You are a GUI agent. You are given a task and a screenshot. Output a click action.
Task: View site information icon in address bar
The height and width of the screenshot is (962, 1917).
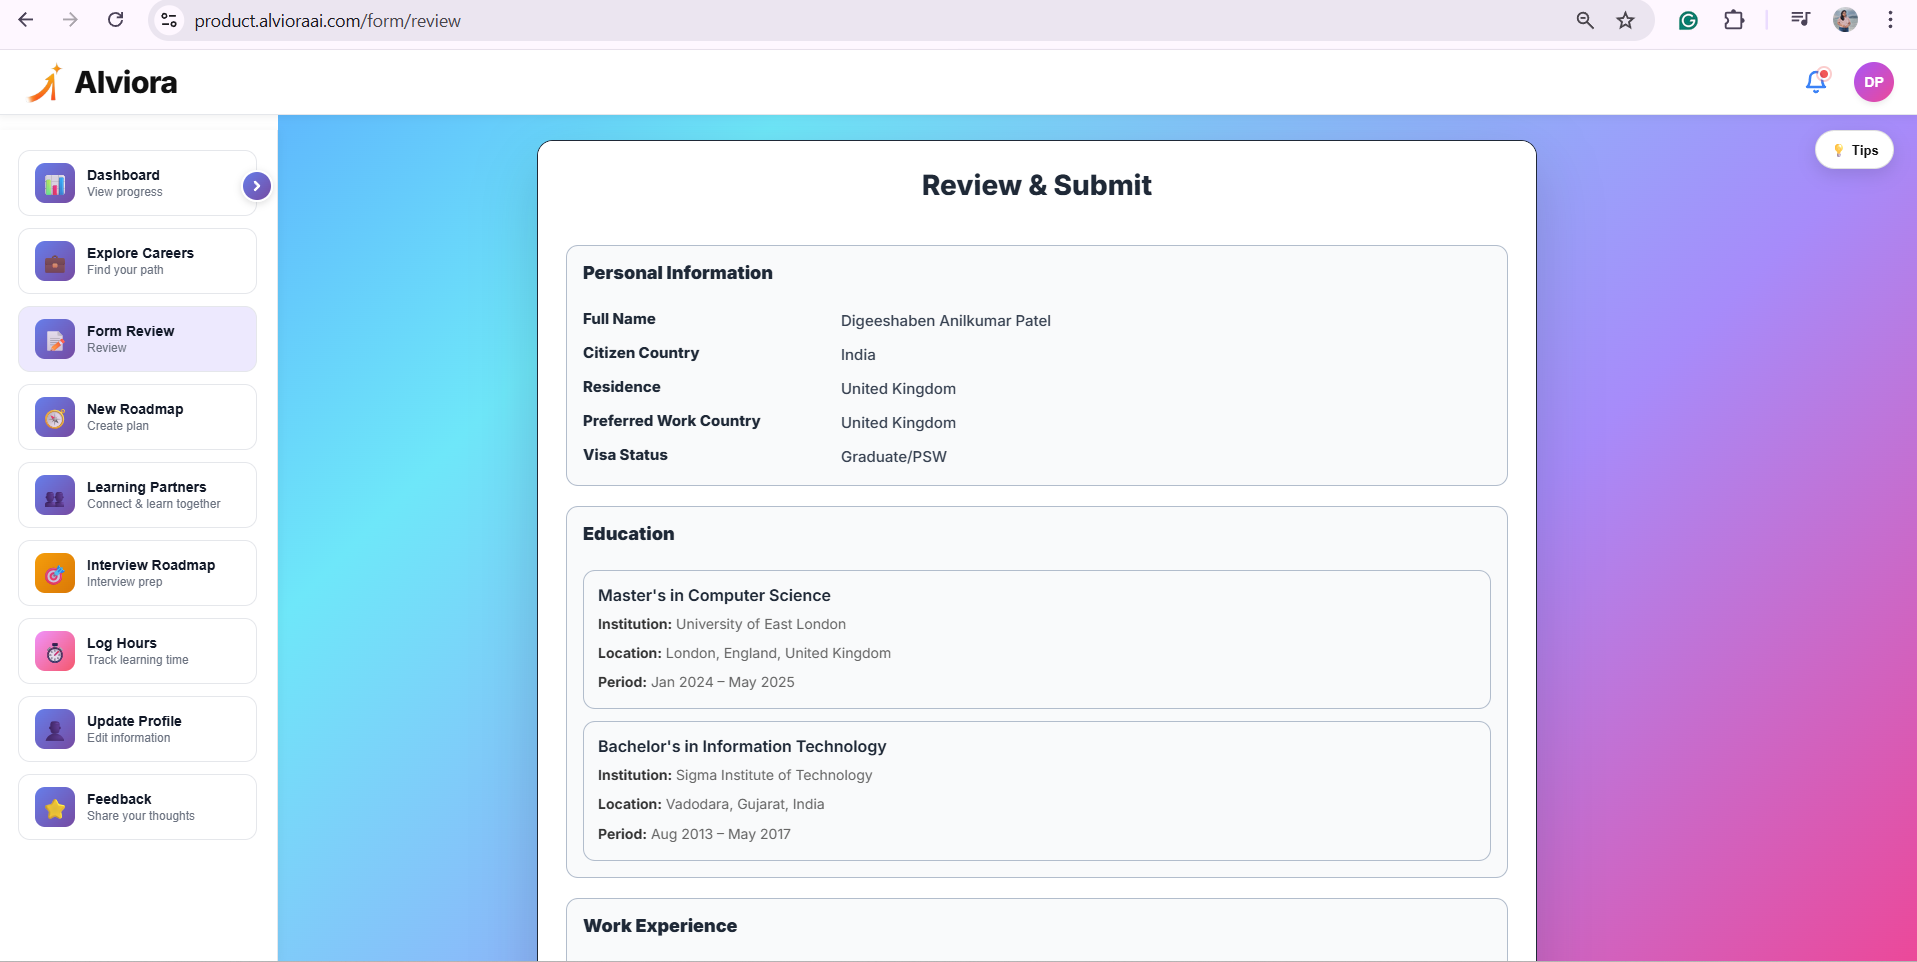(x=169, y=20)
